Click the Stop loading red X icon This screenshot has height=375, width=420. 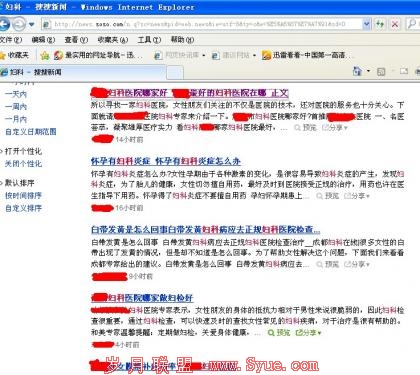395,24
